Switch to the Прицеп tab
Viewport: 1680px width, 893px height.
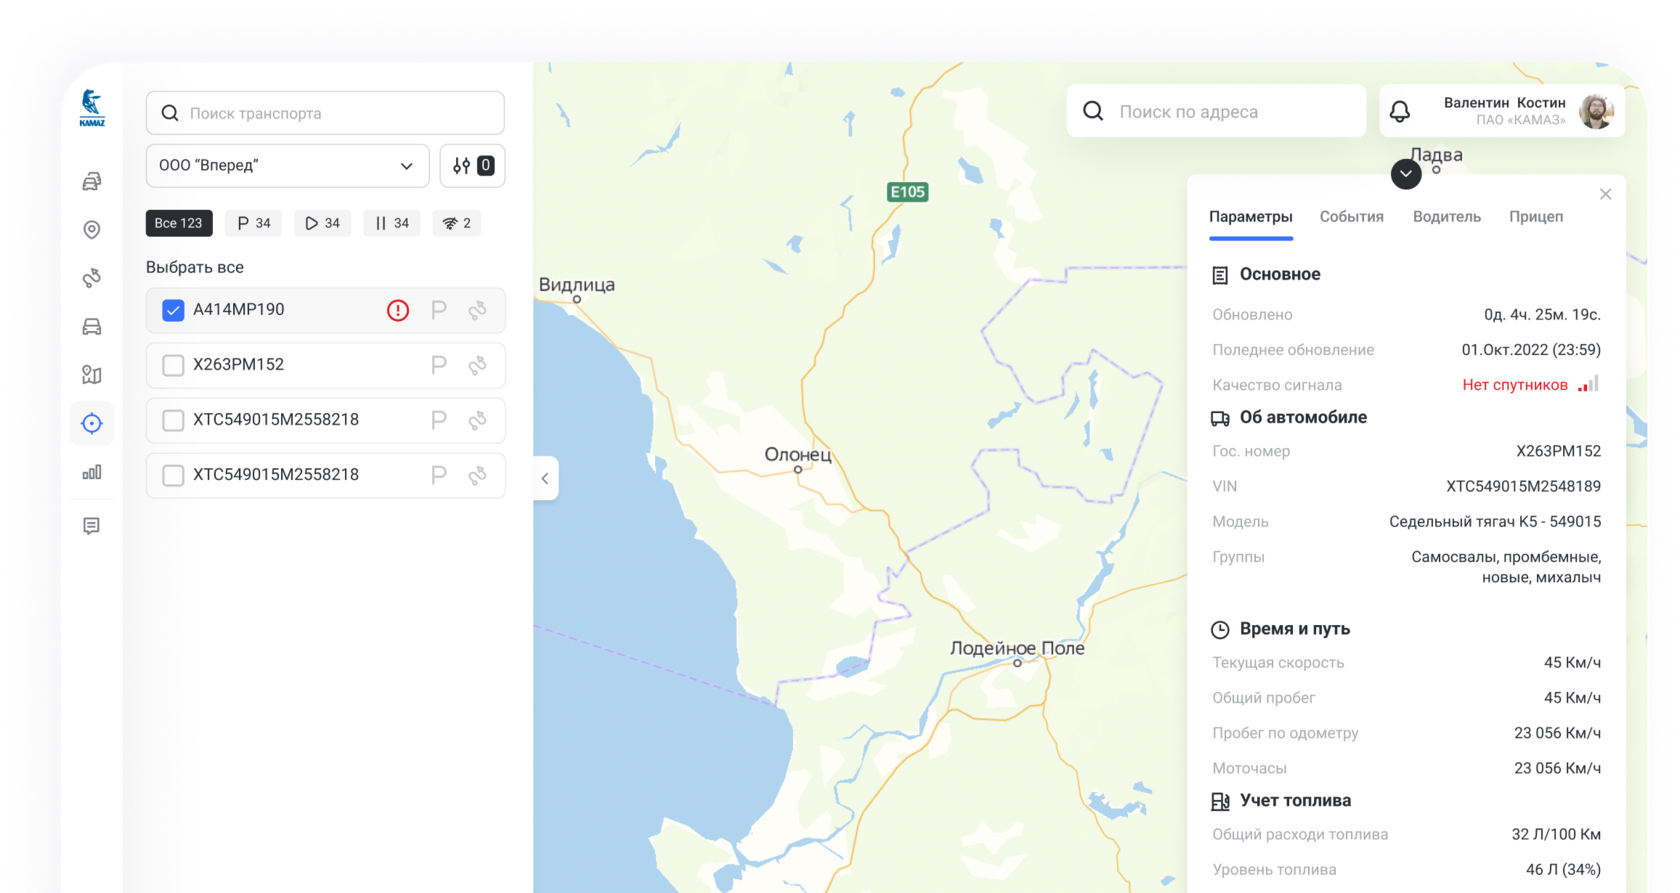coord(1536,217)
